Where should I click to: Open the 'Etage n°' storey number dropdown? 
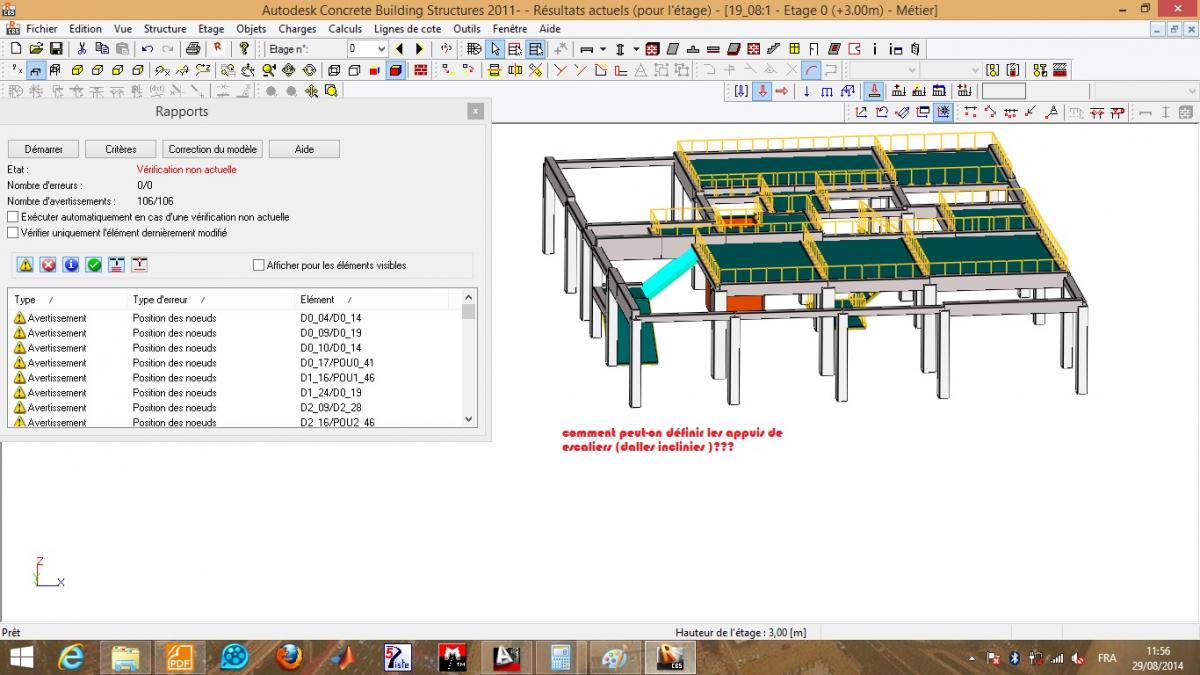point(381,48)
